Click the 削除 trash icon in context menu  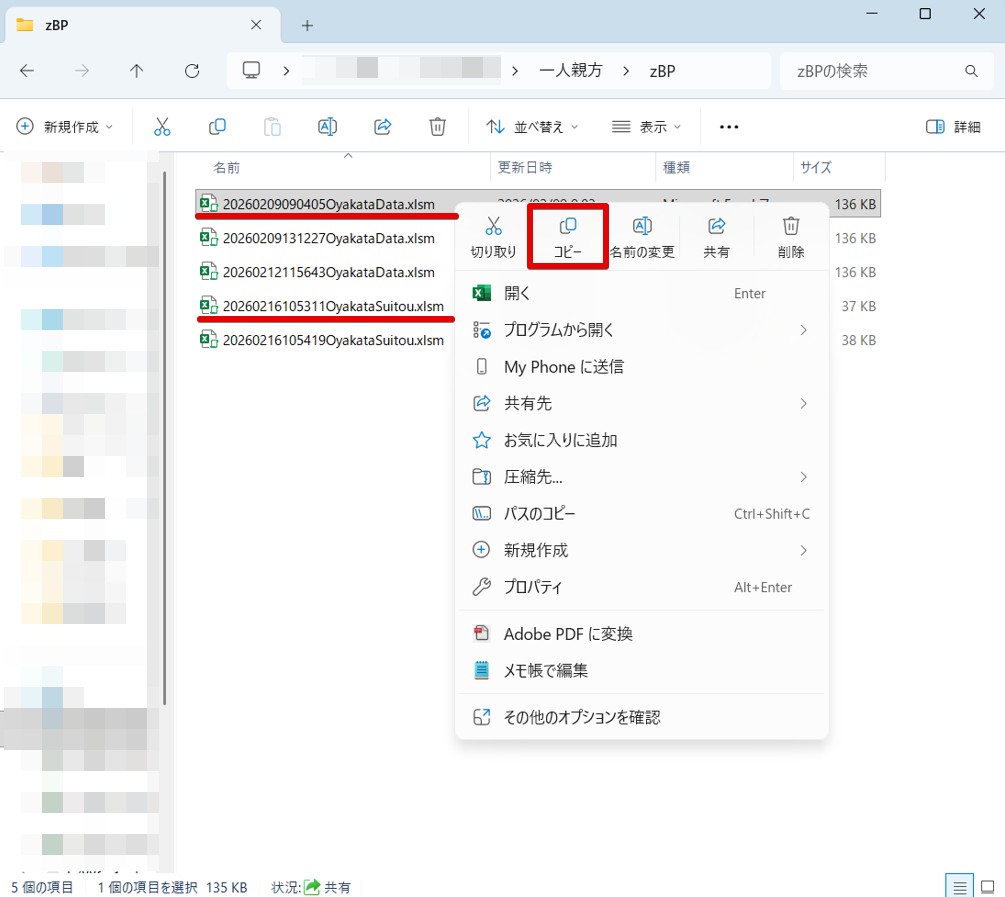(x=791, y=227)
